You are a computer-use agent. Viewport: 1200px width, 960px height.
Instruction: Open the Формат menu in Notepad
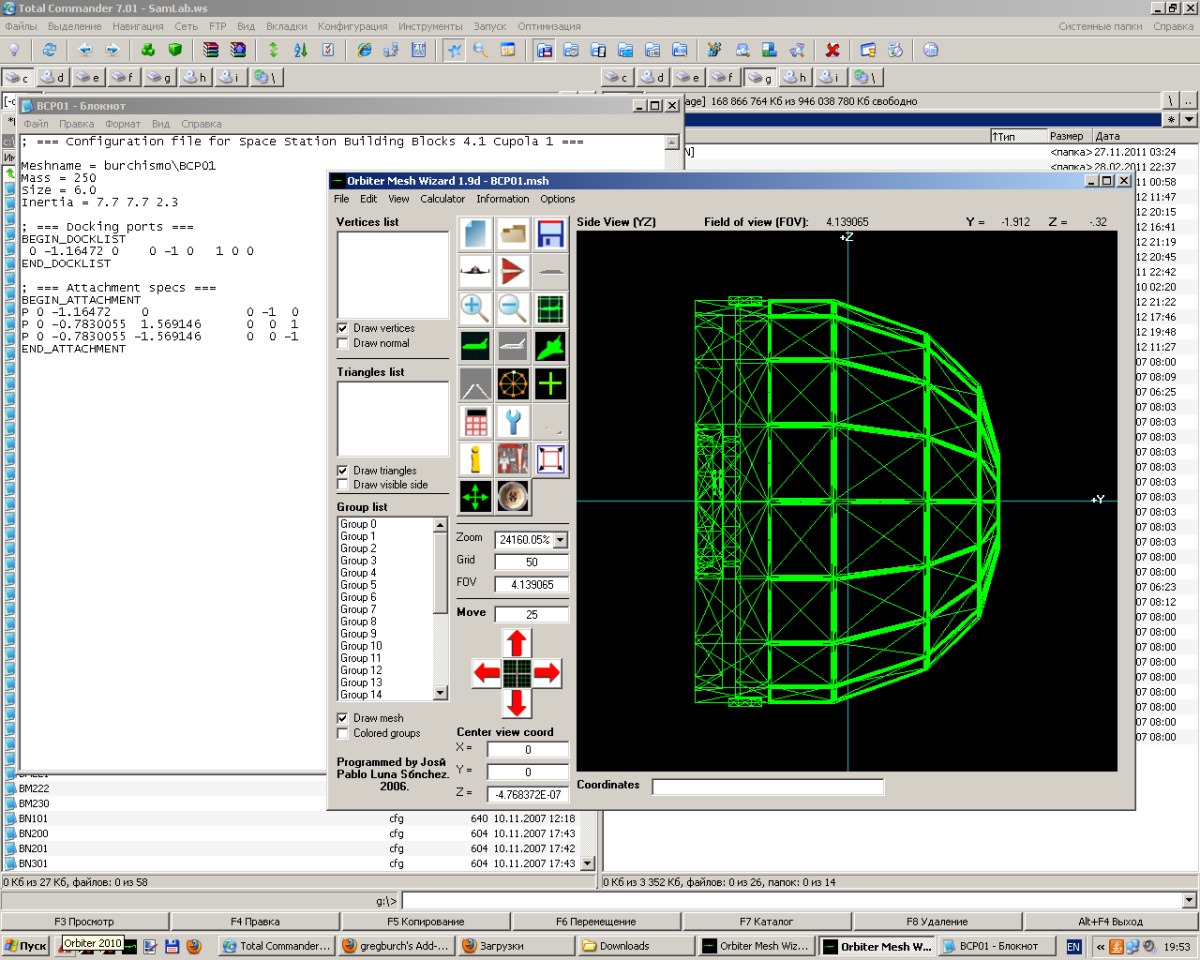tap(123, 124)
